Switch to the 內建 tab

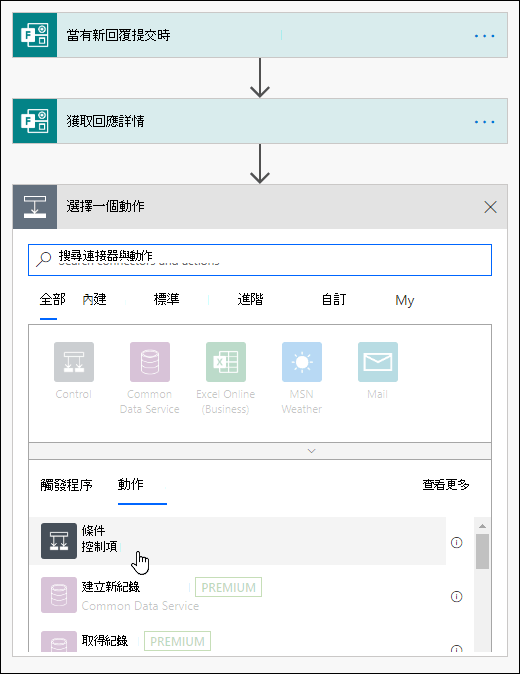[95, 299]
